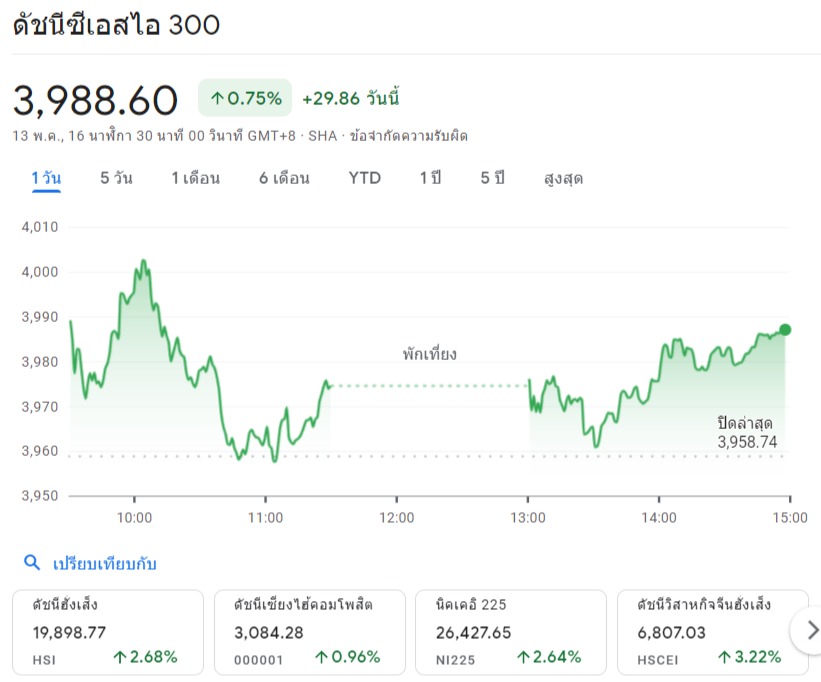
Task: Switch to the 5 ปี range
Action: [492, 178]
